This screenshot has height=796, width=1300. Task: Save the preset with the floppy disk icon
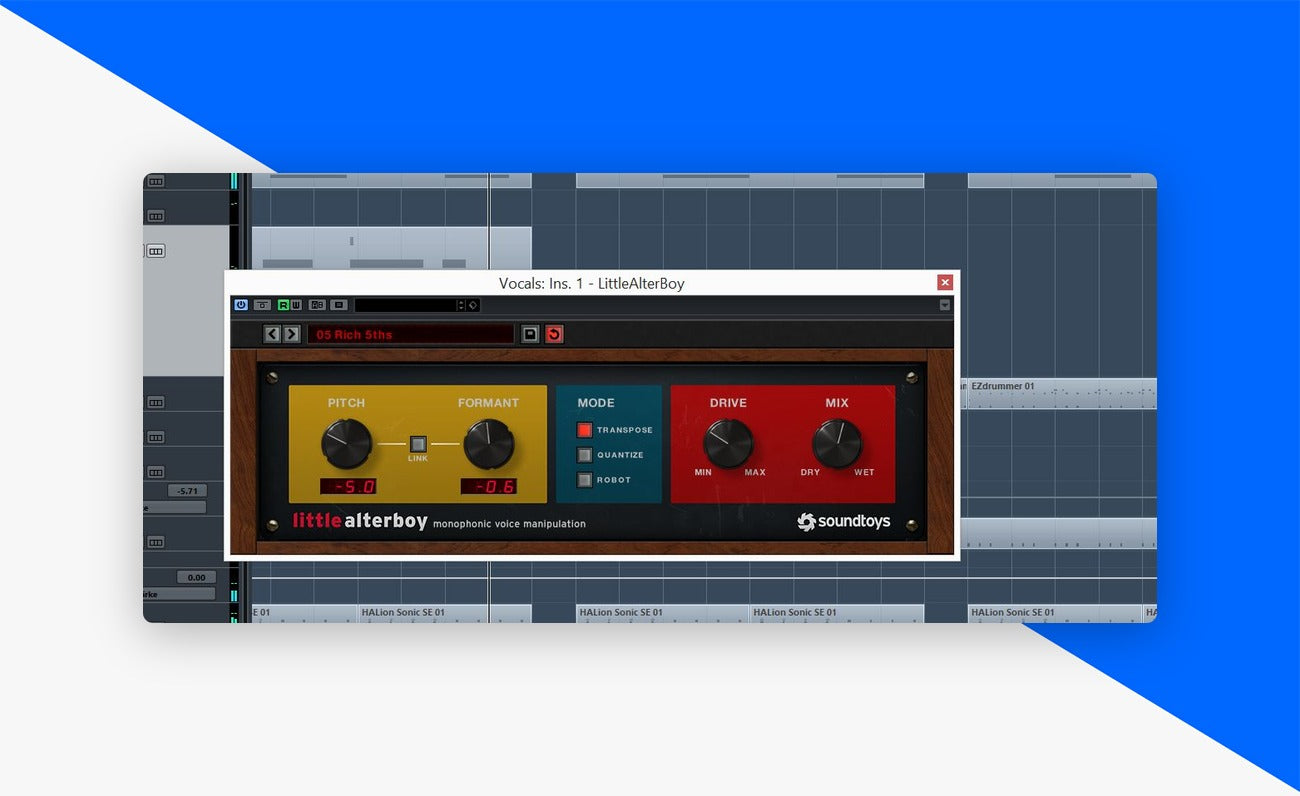coord(530,334)
